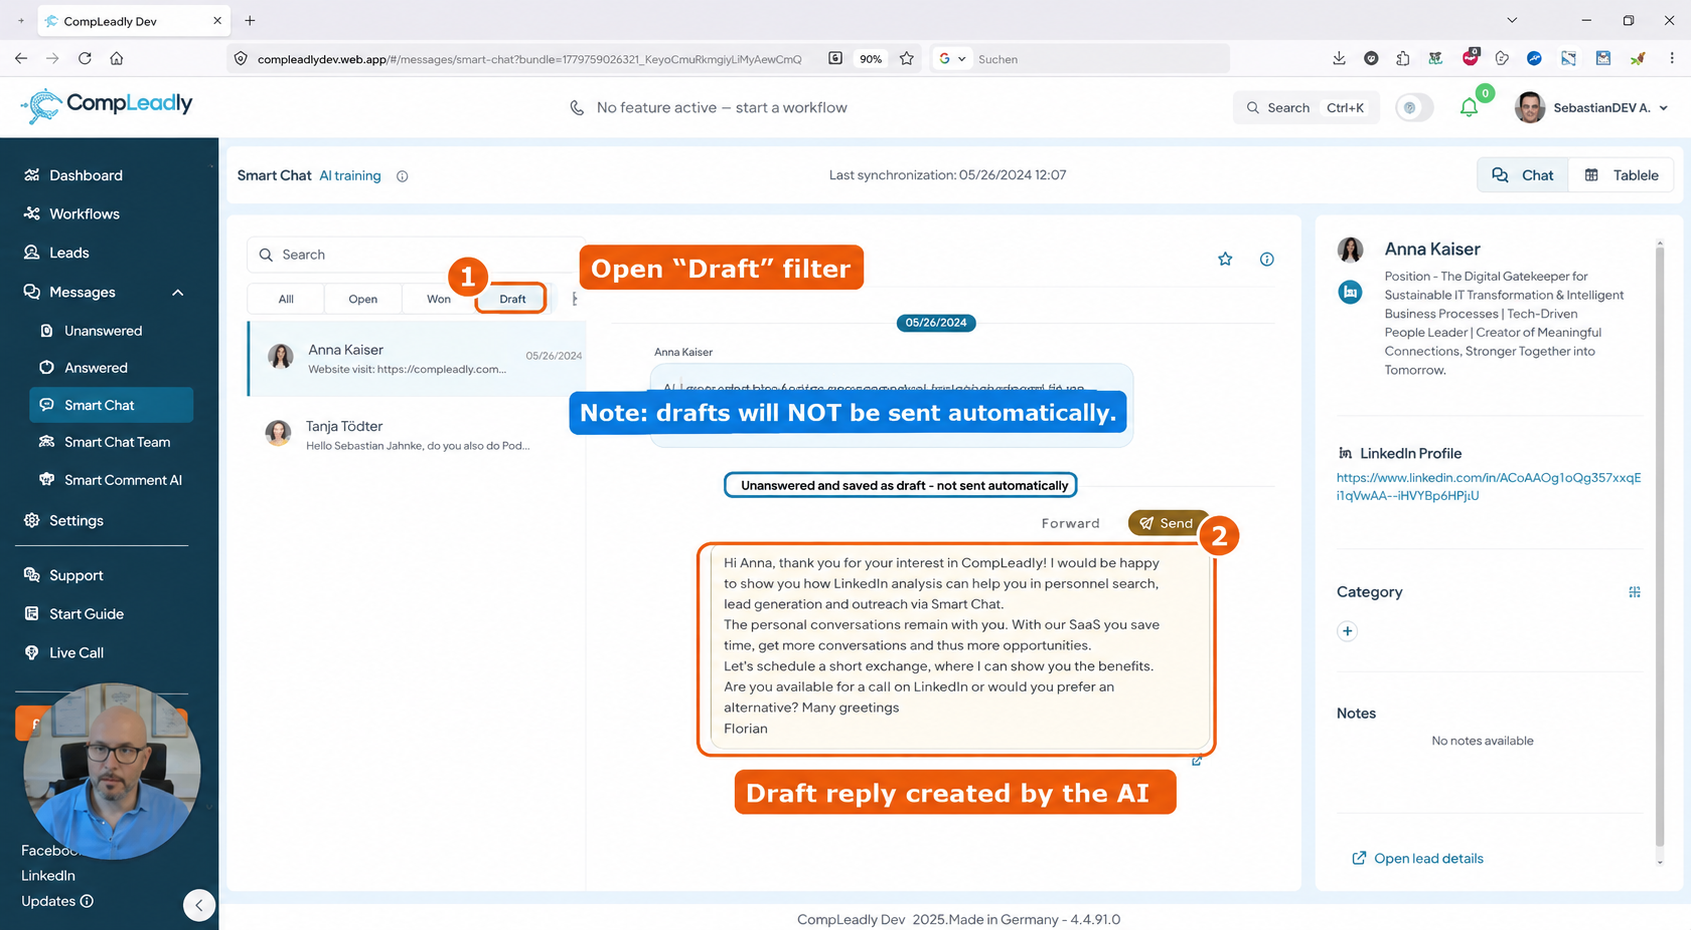Open the list all tabs dropdown

click(1512, 20)
